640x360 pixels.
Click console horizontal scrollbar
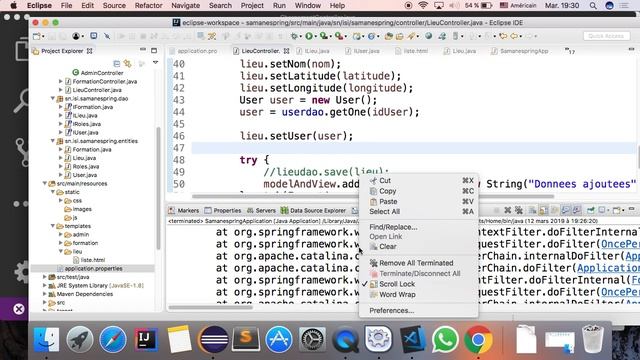[x=211, y=307]
